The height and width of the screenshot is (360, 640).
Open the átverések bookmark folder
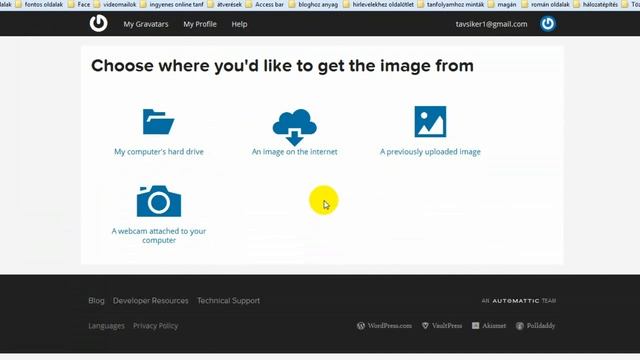pos(224,4)
